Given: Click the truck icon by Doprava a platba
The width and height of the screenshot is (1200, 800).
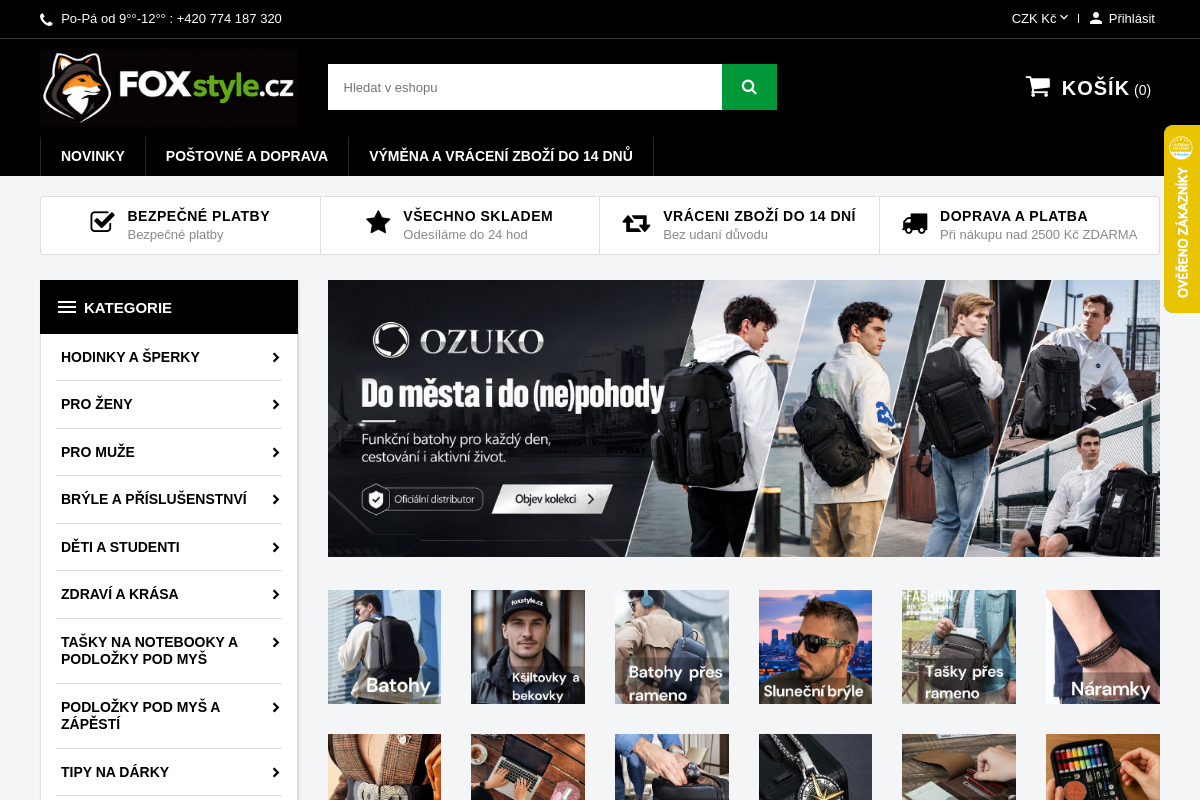Looking at the screenshot, I should coord(915,223).
